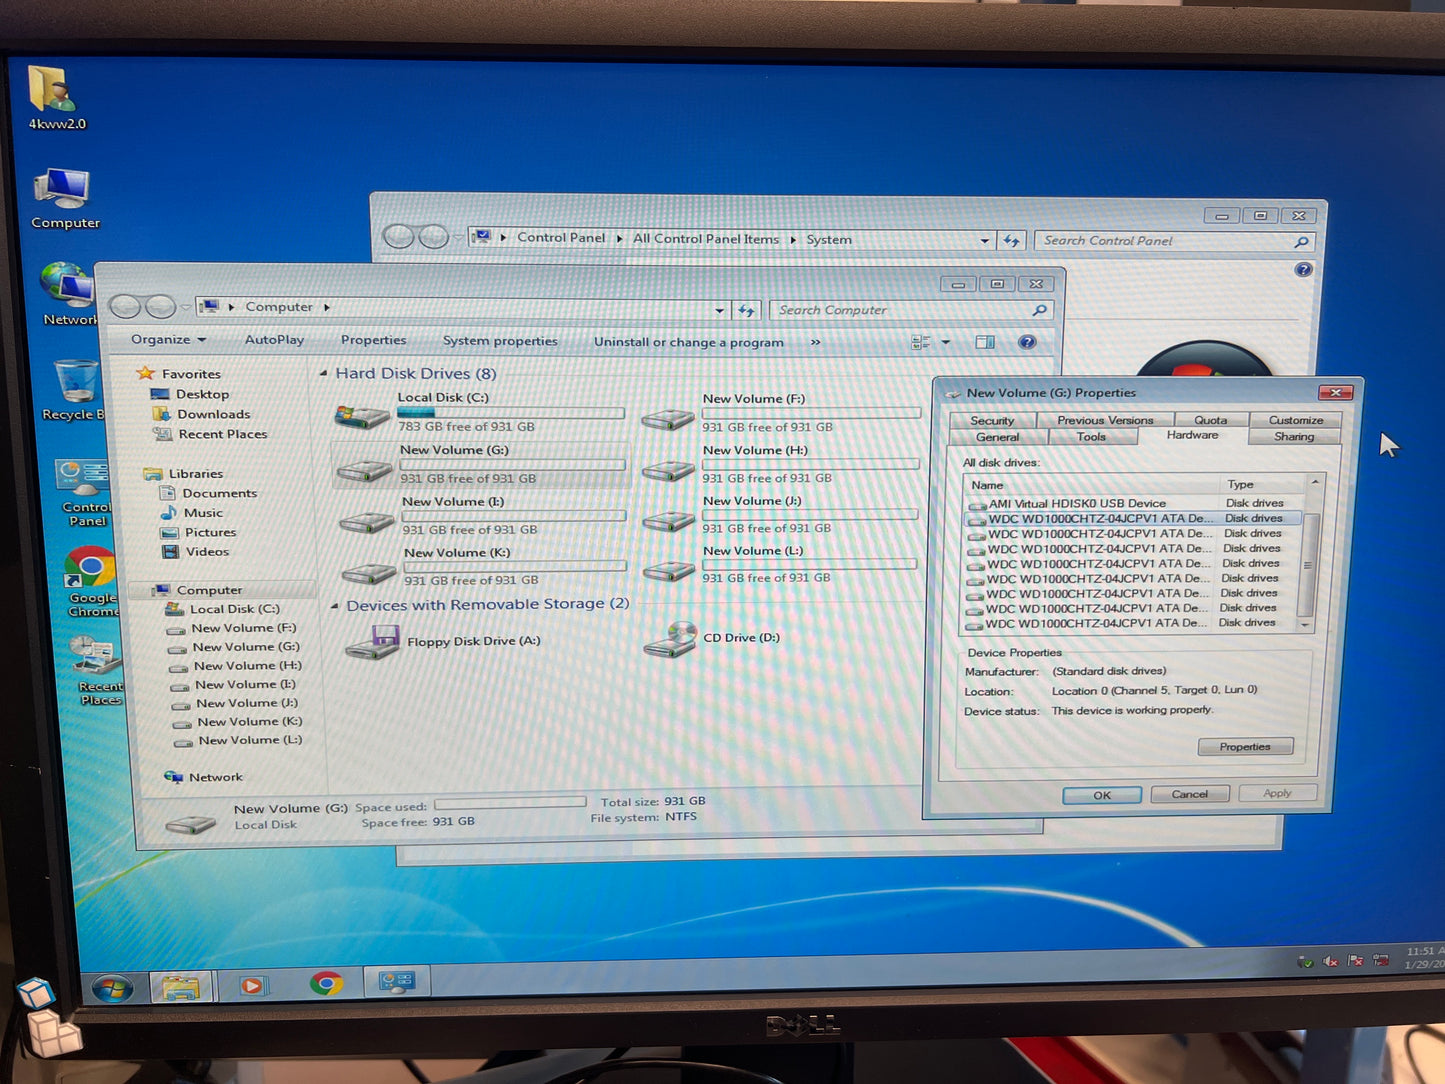
Task: Switch to the Quota tab
Action: click(1210, 420)
